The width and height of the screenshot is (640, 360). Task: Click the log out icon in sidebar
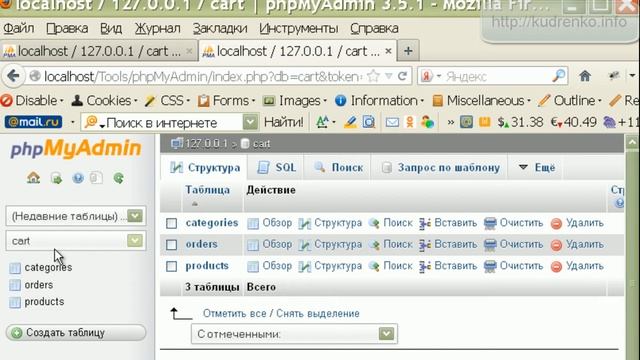(56, 178)
